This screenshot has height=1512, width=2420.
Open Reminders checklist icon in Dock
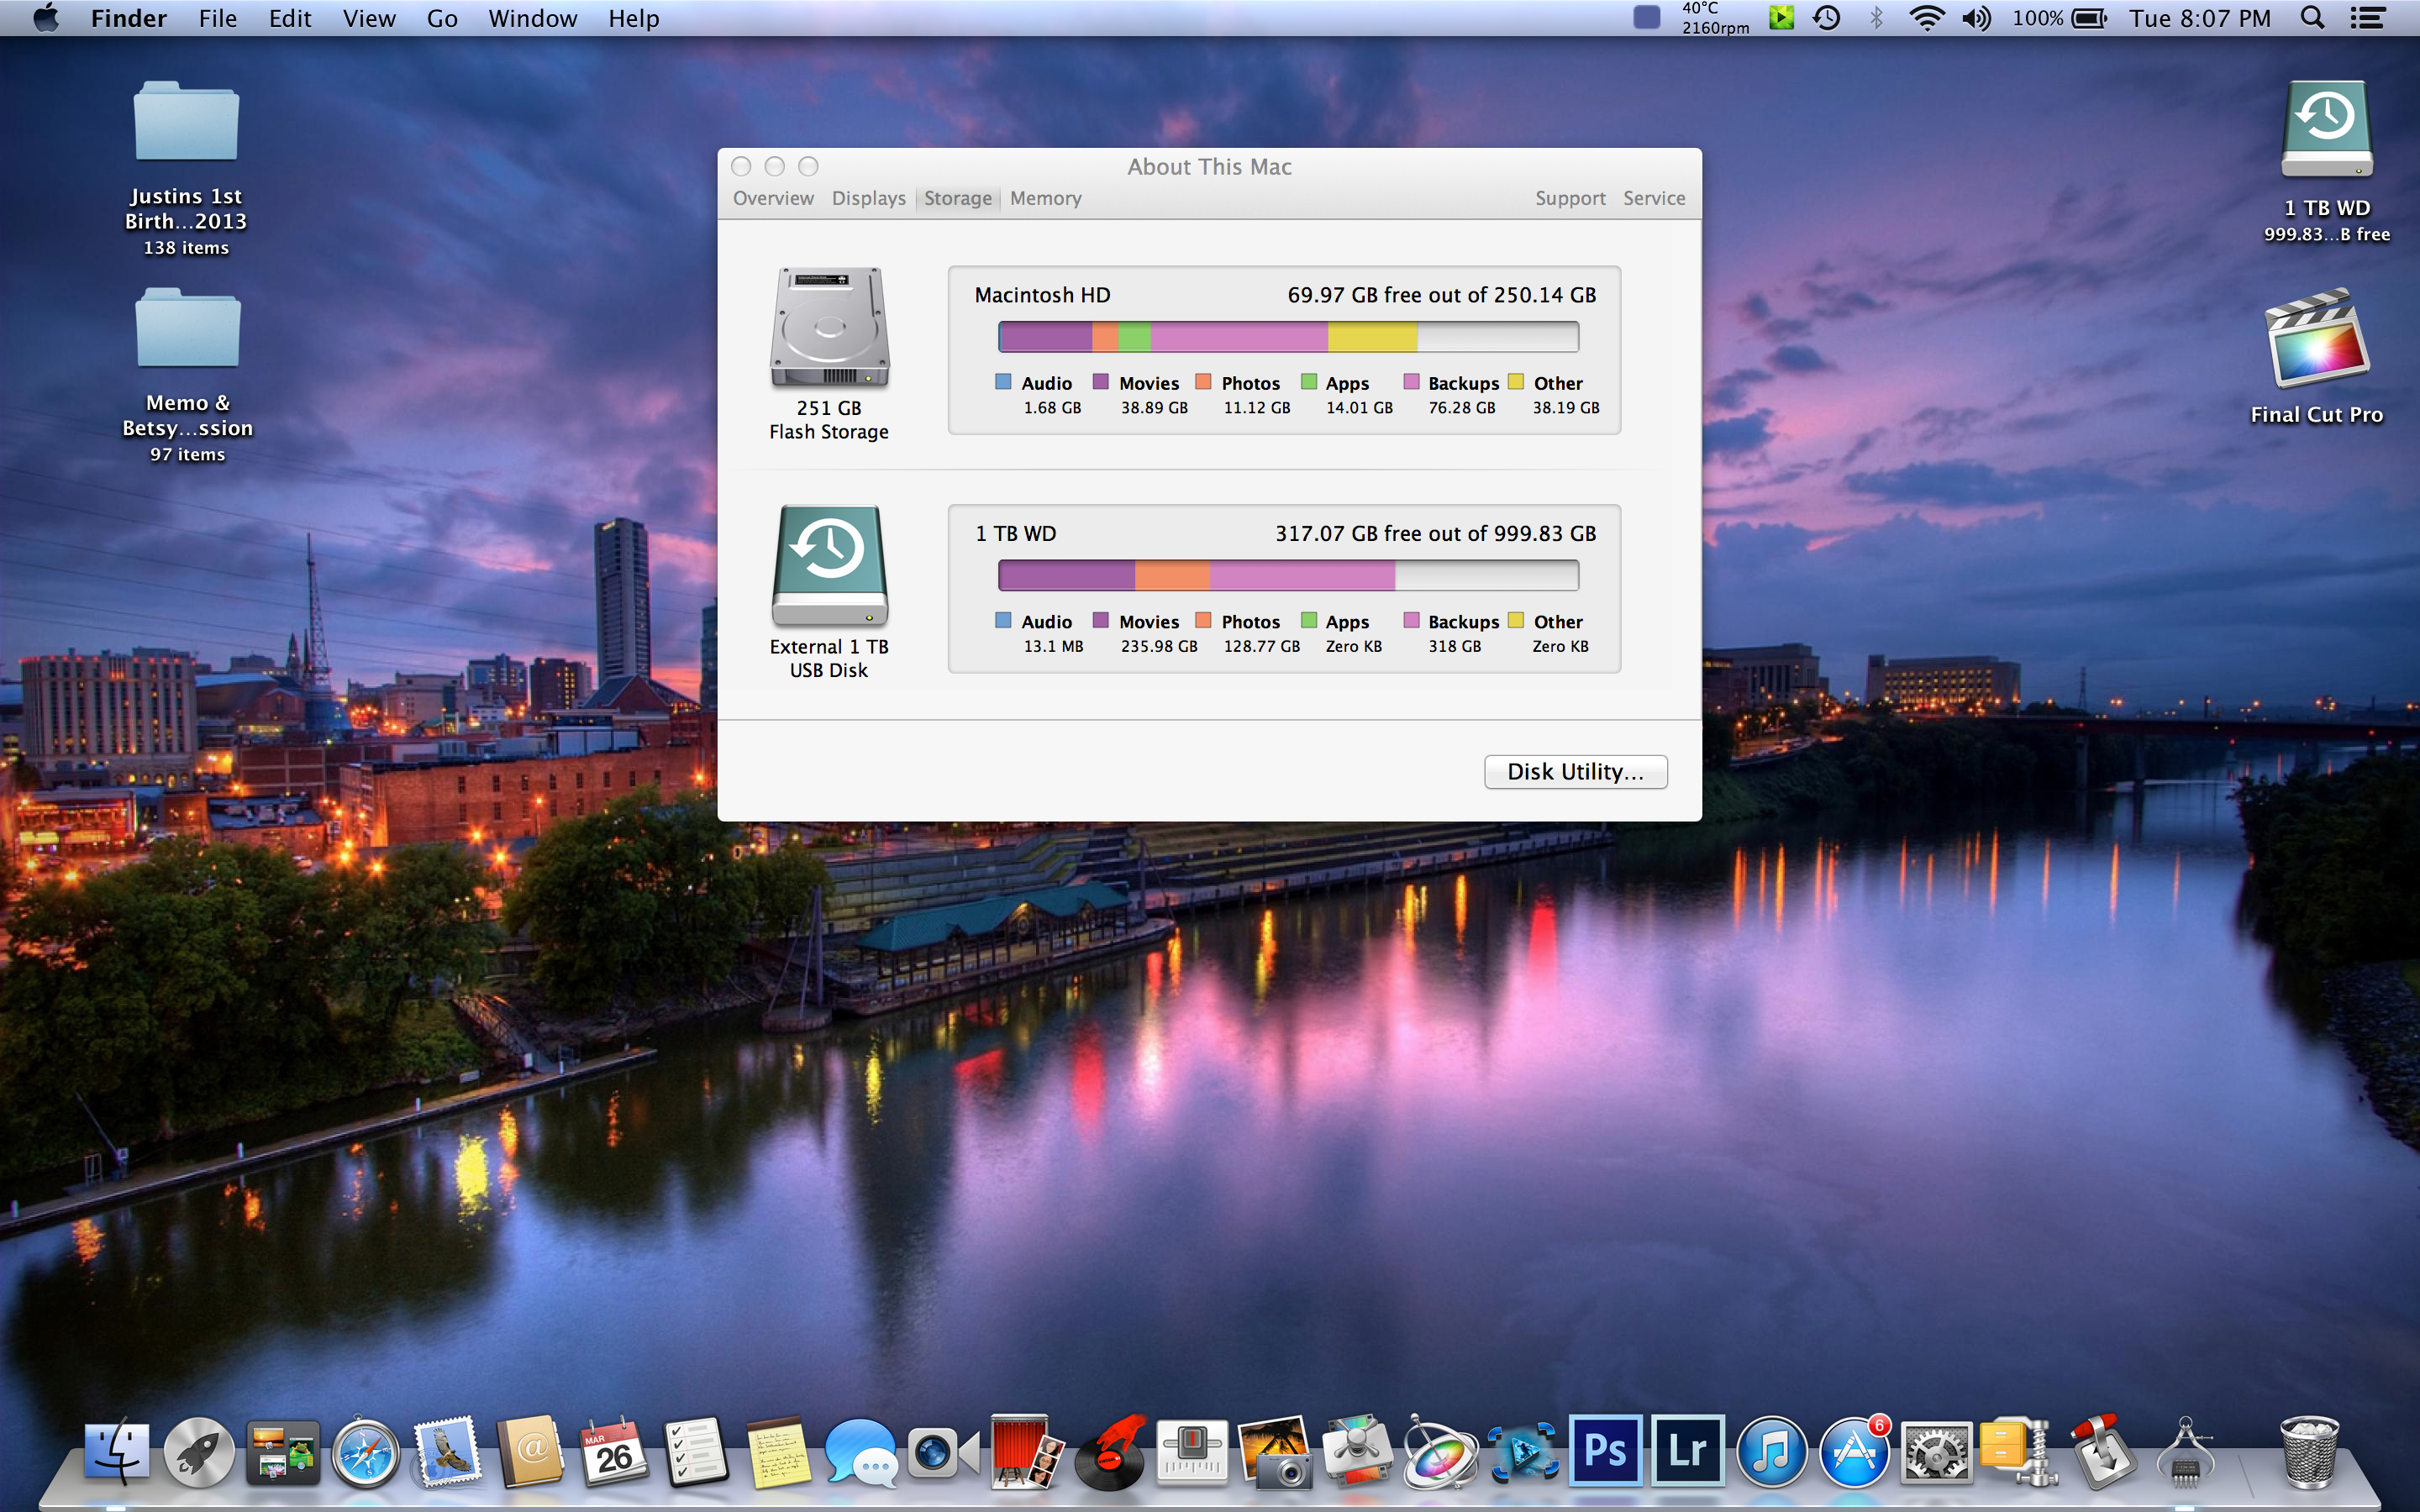pos(696,1451)
